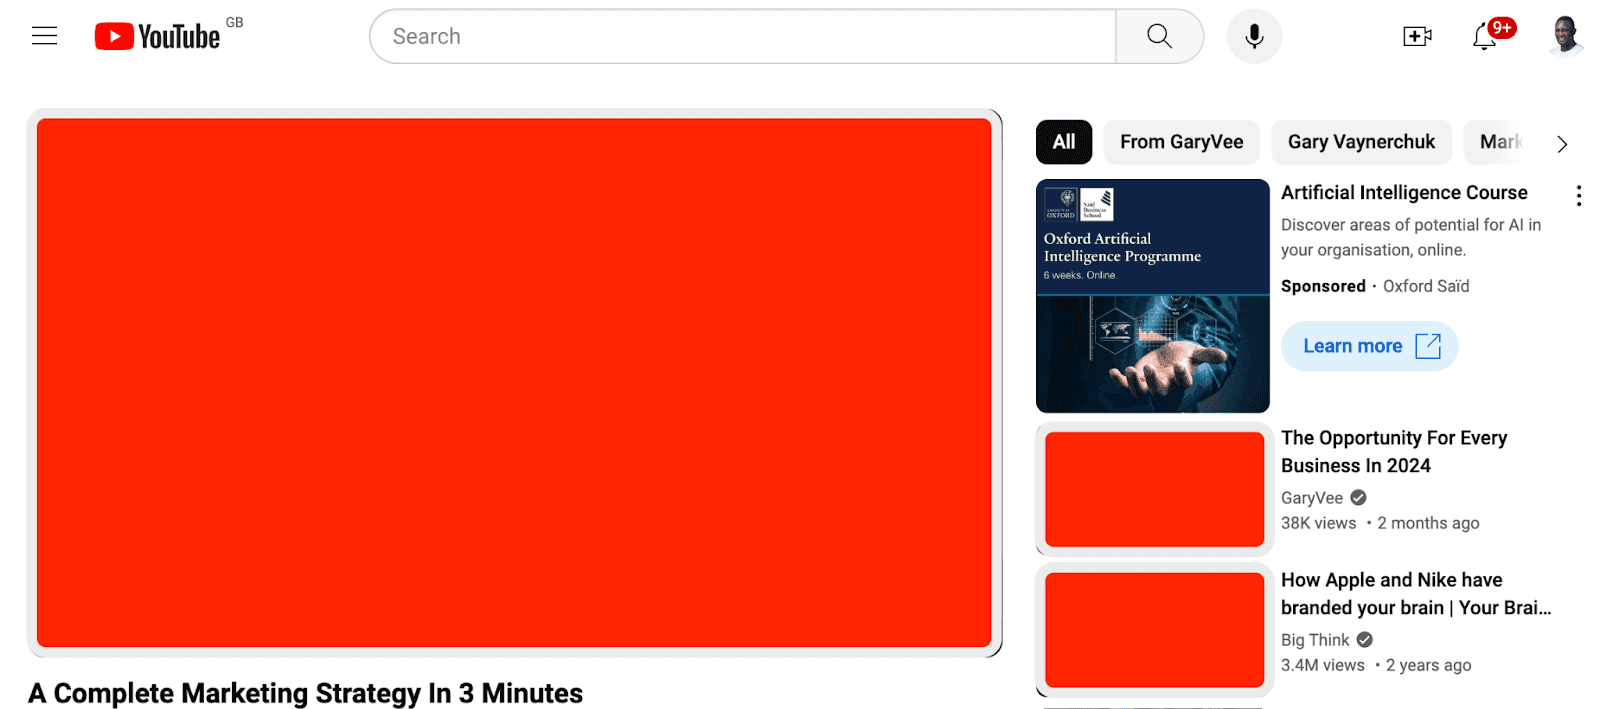Open ad options three-dot menu
This screenshot has width=1600, height=709.
click(1579, 196)
